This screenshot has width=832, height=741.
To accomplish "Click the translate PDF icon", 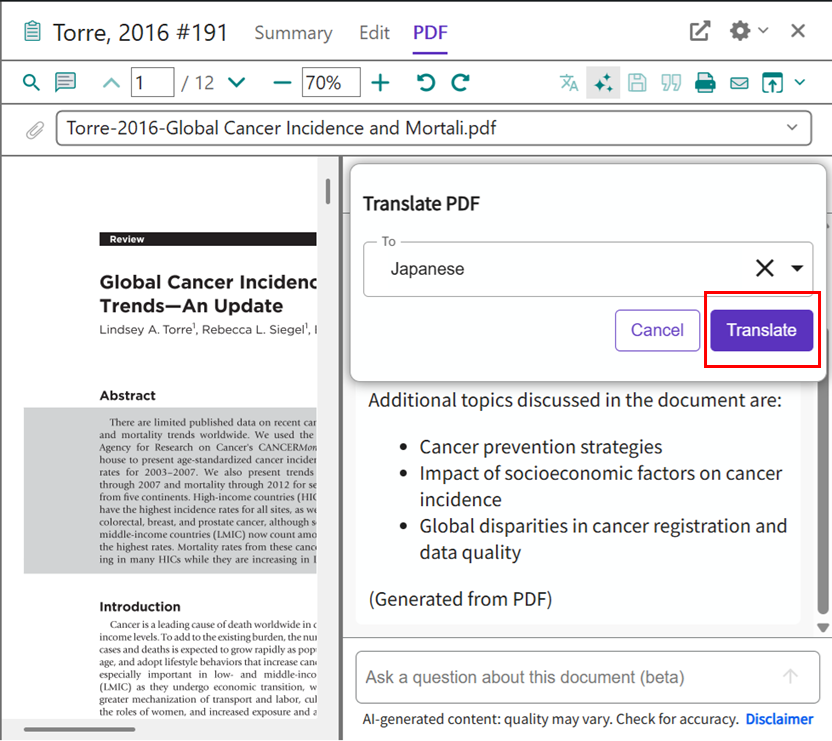I will click(569, 83).
